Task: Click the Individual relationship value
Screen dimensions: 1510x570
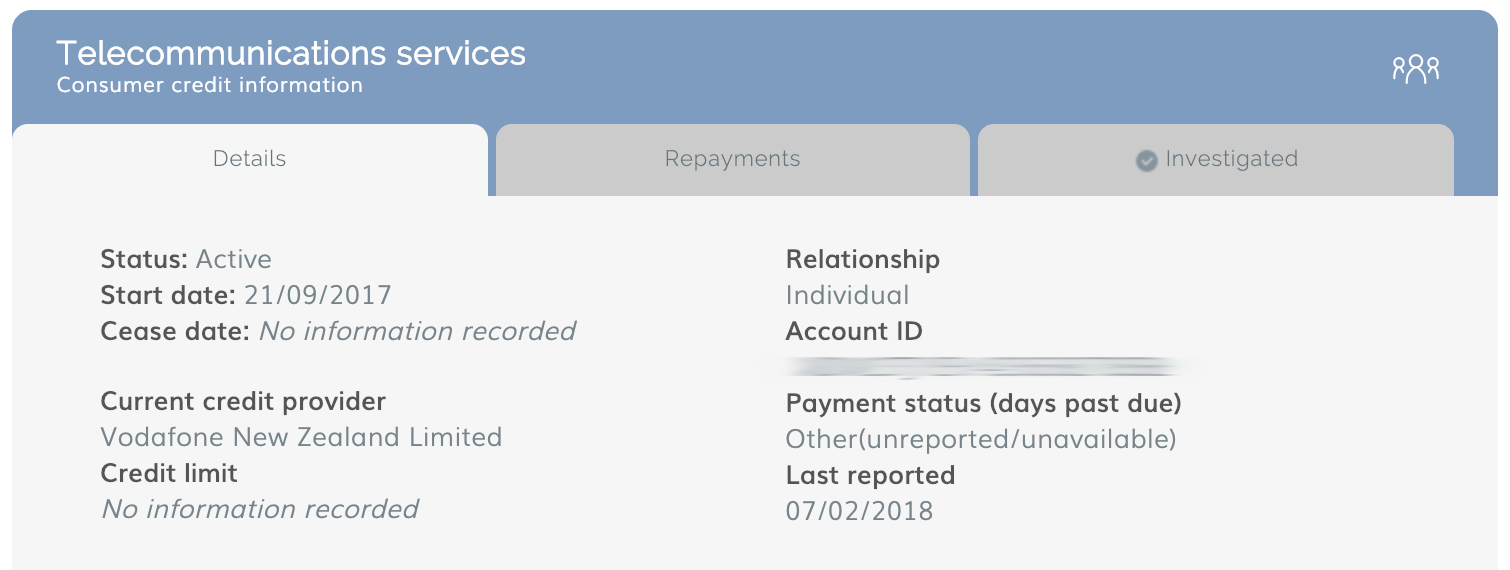Action: [x=848, y=295]
